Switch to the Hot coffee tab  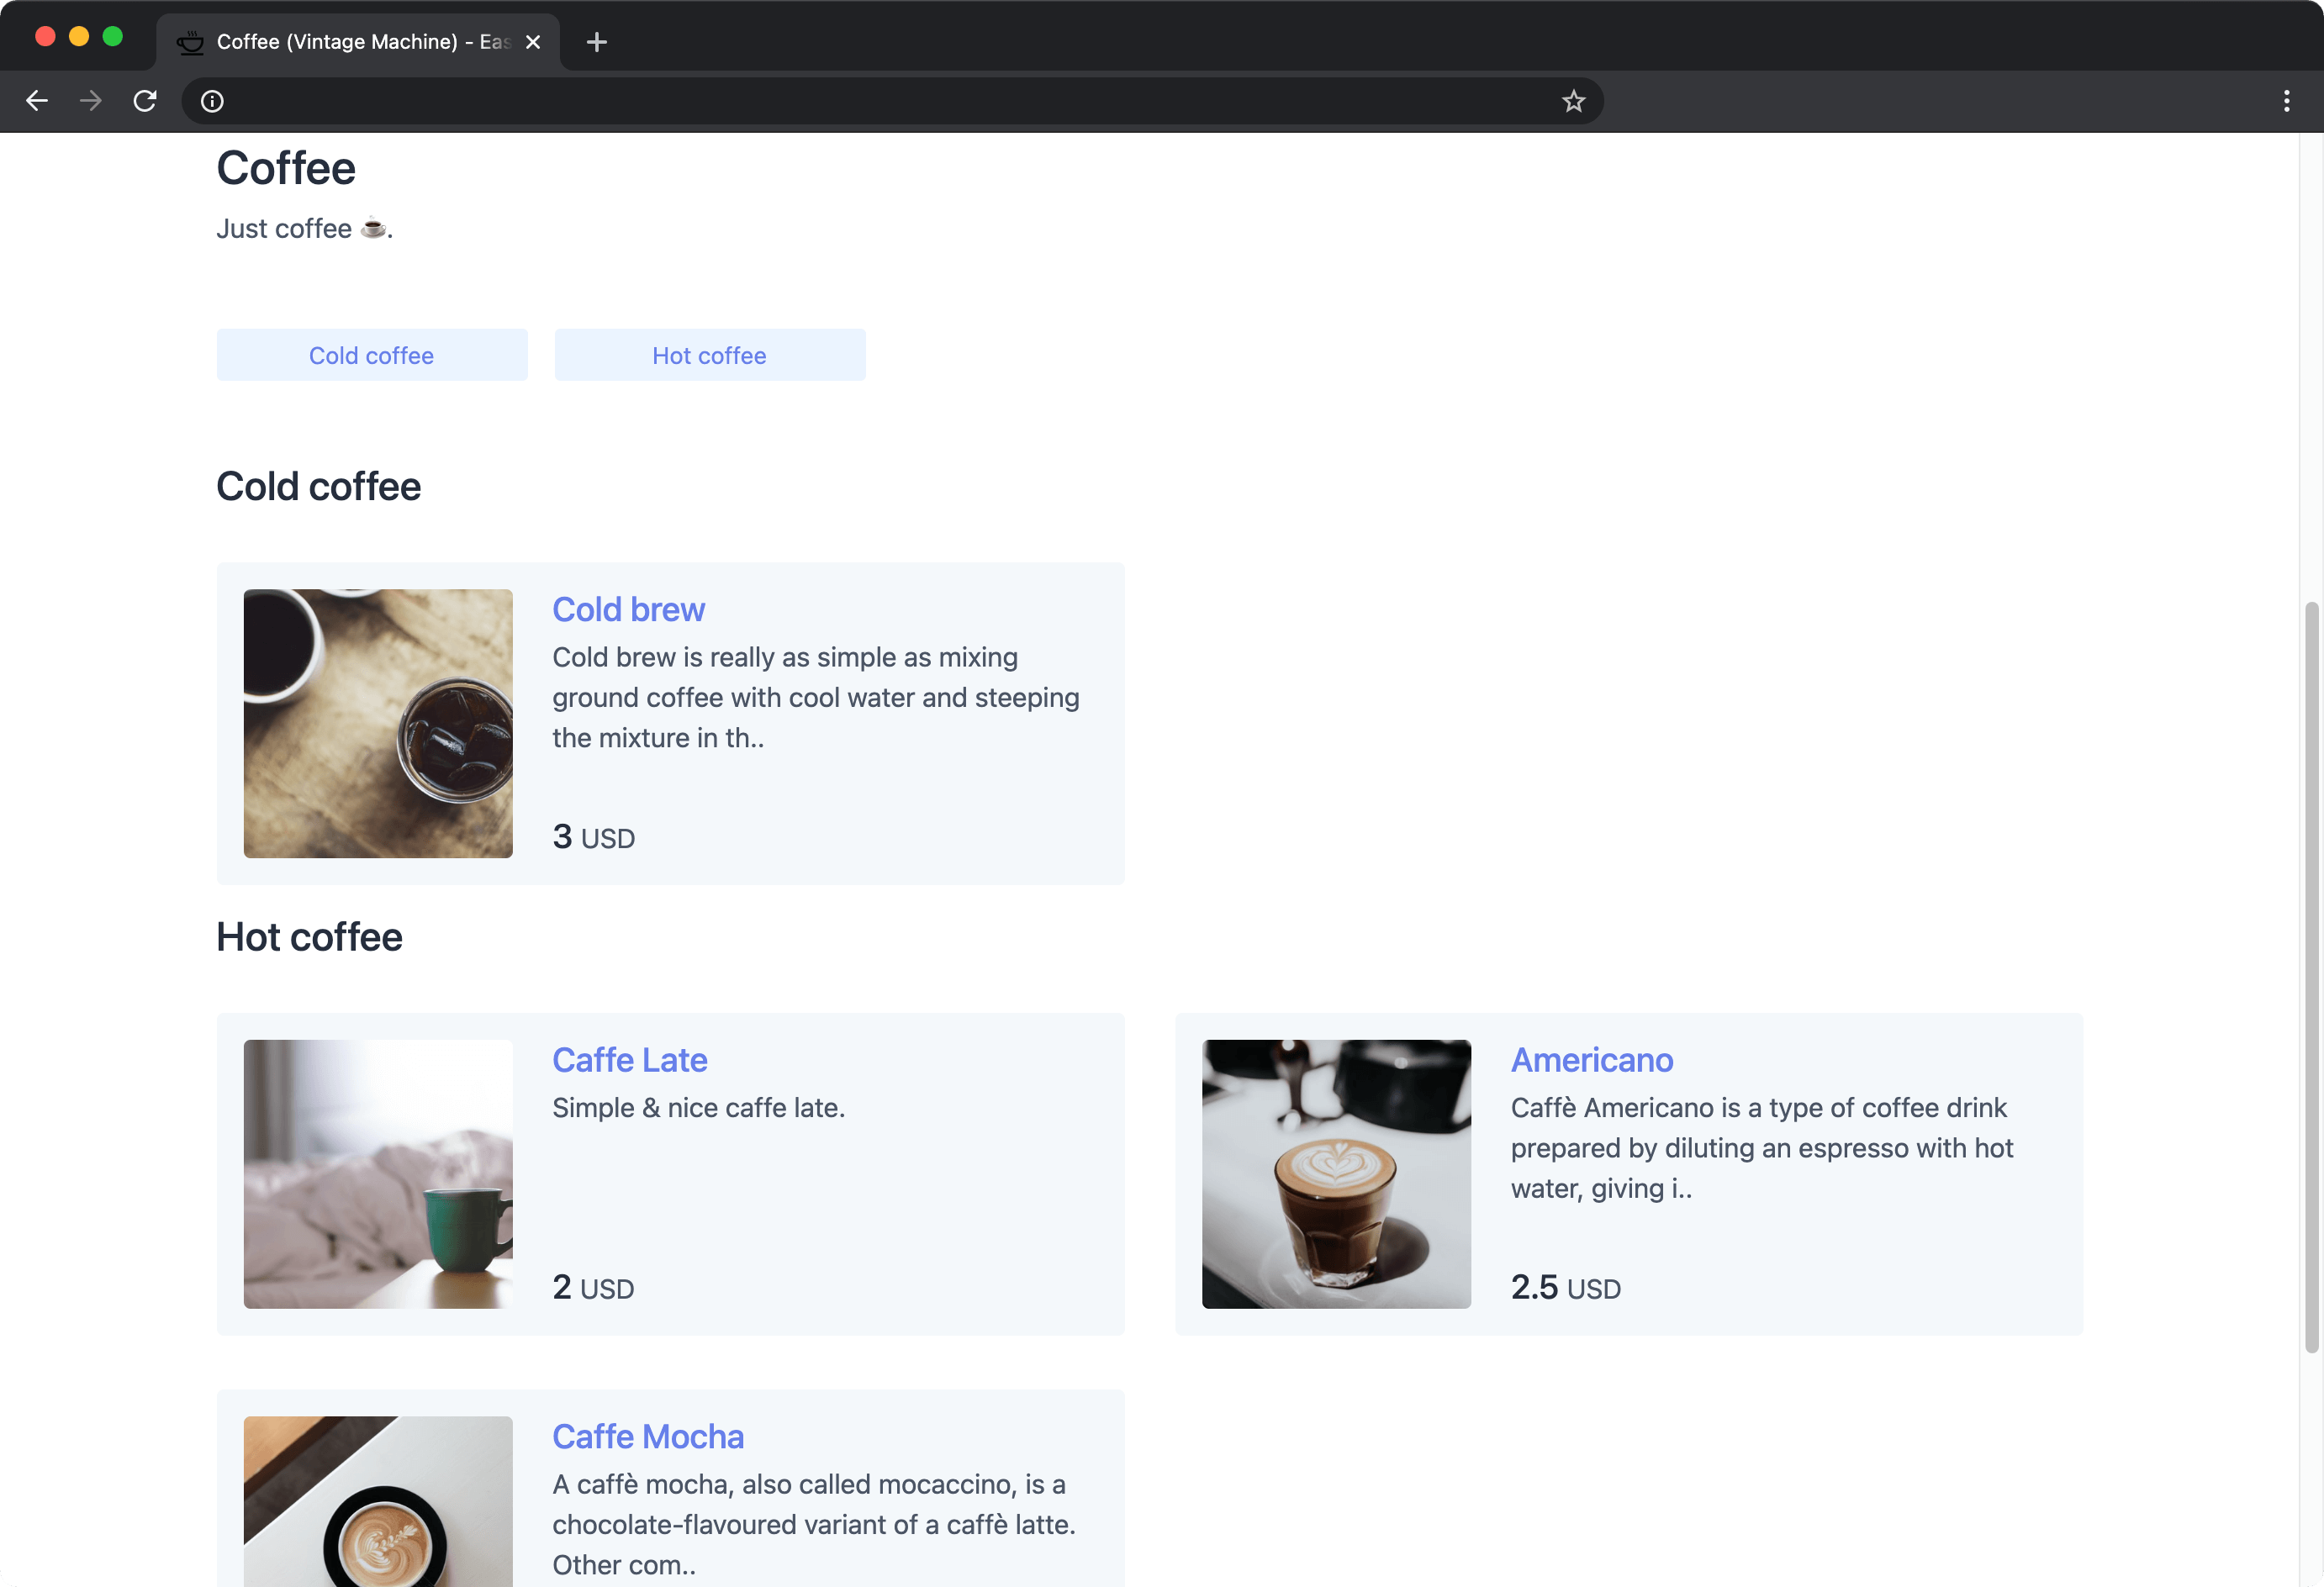pos(710,355)
